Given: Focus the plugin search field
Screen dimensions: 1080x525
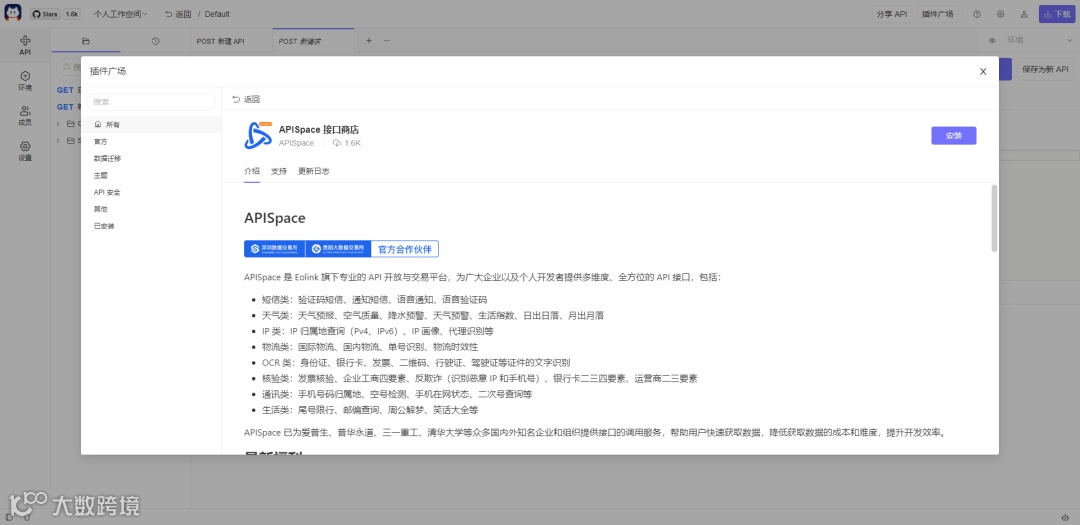Looking at the screenshot, I should (151, 102).
